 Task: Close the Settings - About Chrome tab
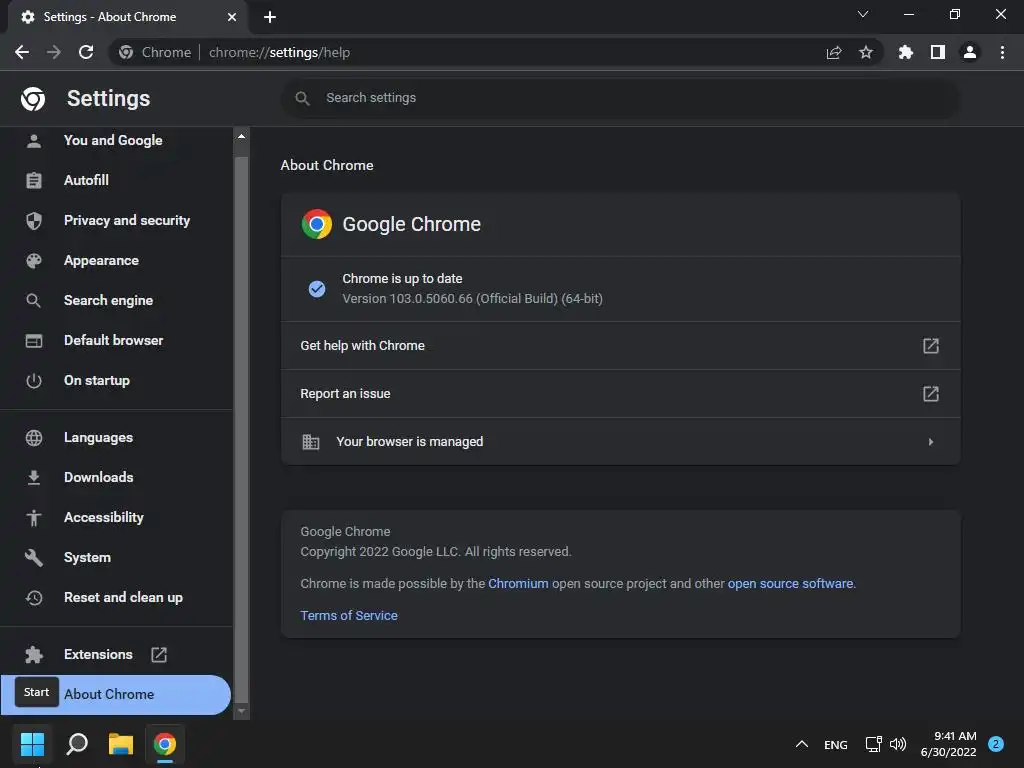pos(232,17)
